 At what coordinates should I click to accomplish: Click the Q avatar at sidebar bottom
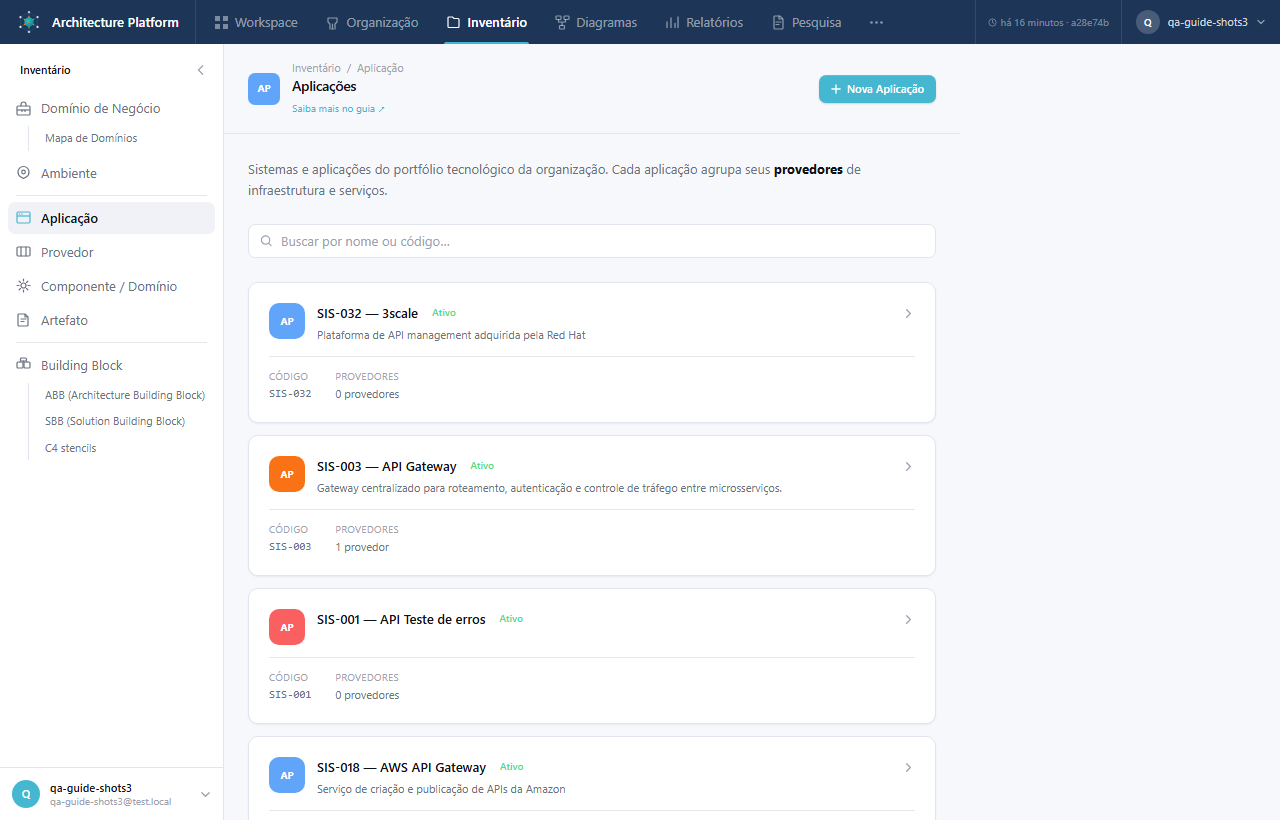pyautogui.click(x=26, y=794)
